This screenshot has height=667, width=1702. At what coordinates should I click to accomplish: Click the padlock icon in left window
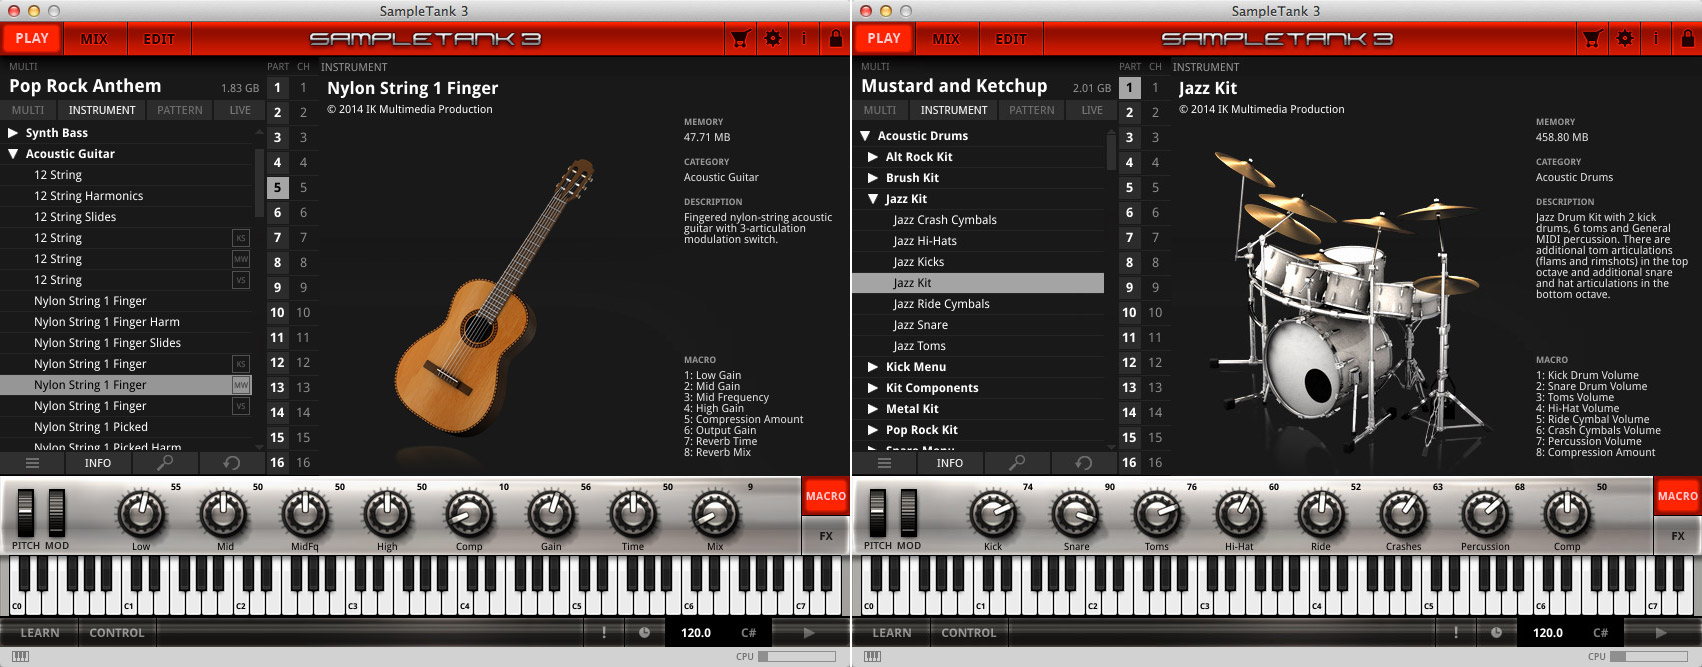point(836,39)
